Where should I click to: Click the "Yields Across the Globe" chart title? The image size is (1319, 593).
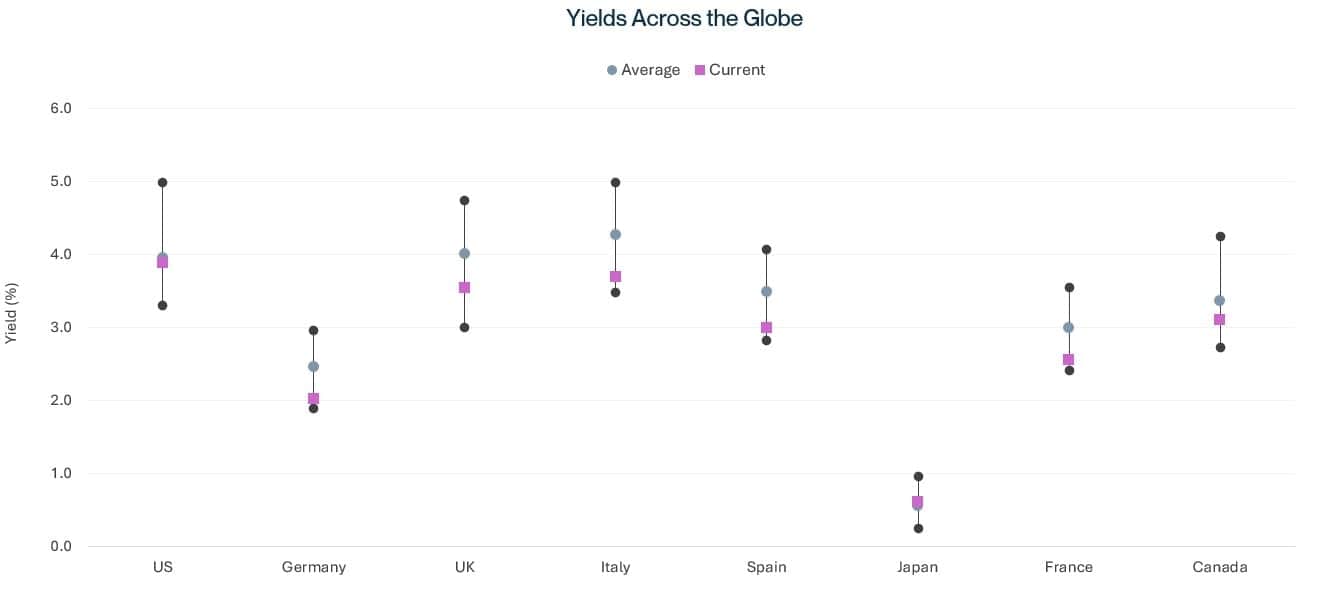click(x=684, y=18)
